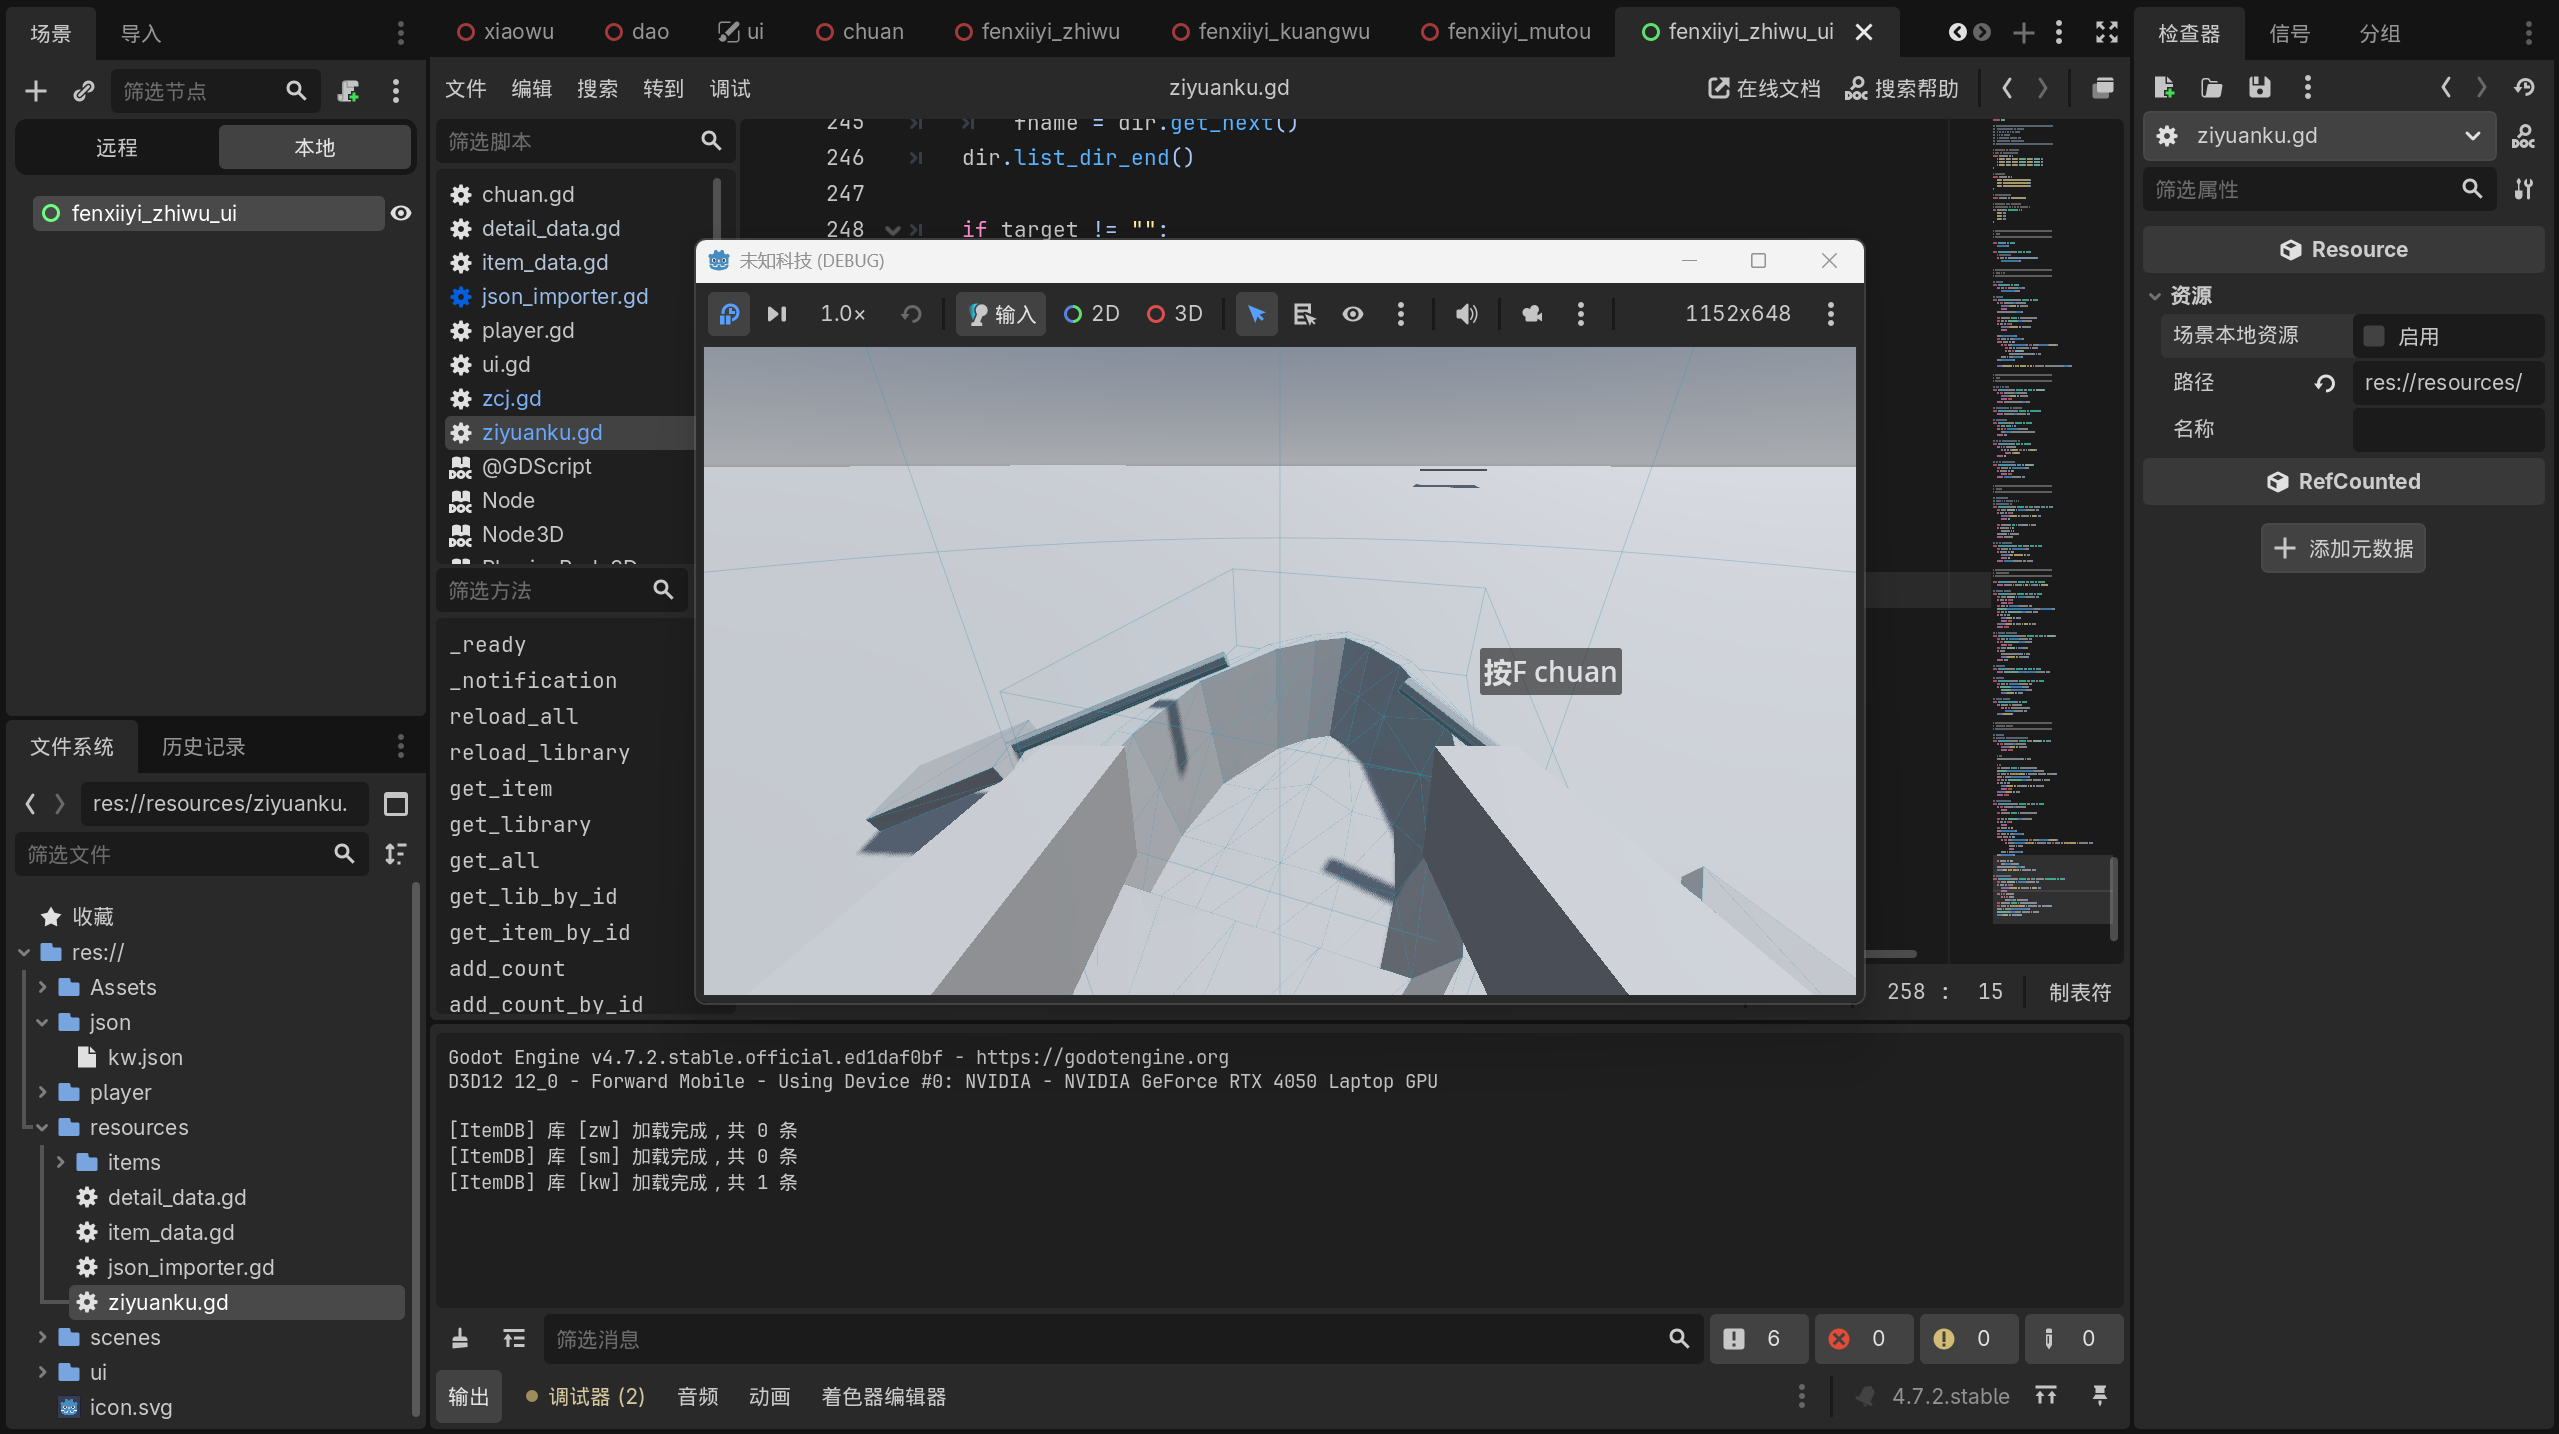
Task: Click the save resource floppy icon
Action: tap(2260, 88)
